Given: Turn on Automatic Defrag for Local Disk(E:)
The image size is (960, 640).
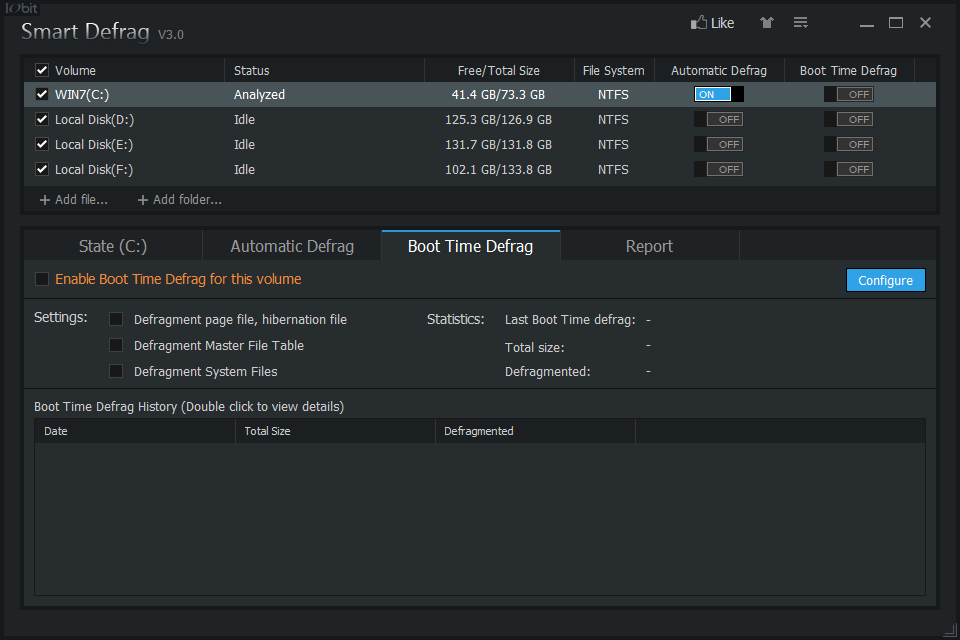Looking at the screenshot, I should tap(719, 145).
